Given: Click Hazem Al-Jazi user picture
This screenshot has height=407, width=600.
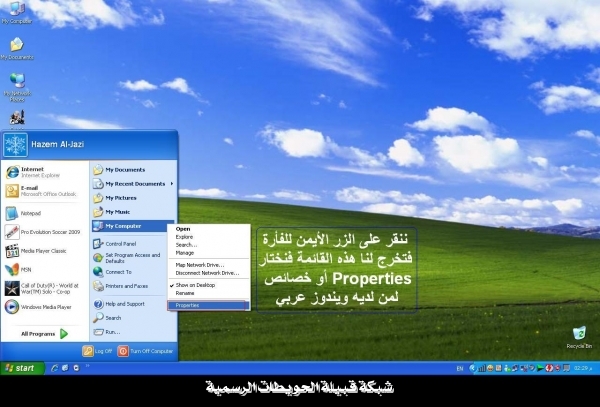Looking at the screenshot, I should coord(15,145).
